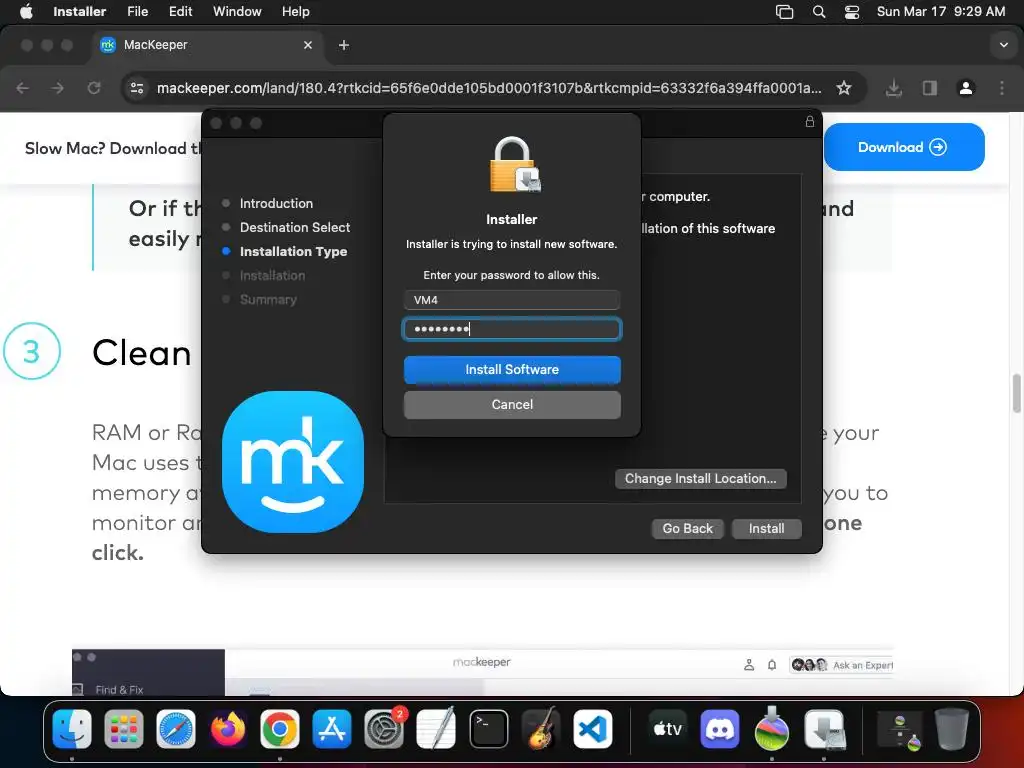Click the webpage vertical scrollbar
Image resolution: width=1024 pixels, height=768 pixels.
[x=1016, y=393]
